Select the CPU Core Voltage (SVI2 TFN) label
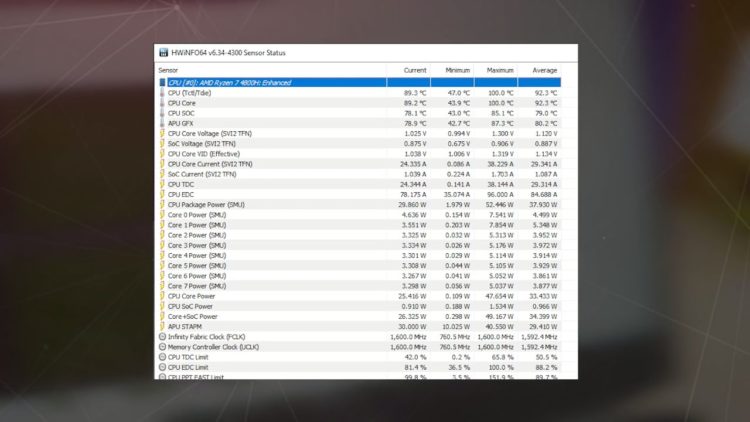The image size is (750, 422). (x=210, y=133)
